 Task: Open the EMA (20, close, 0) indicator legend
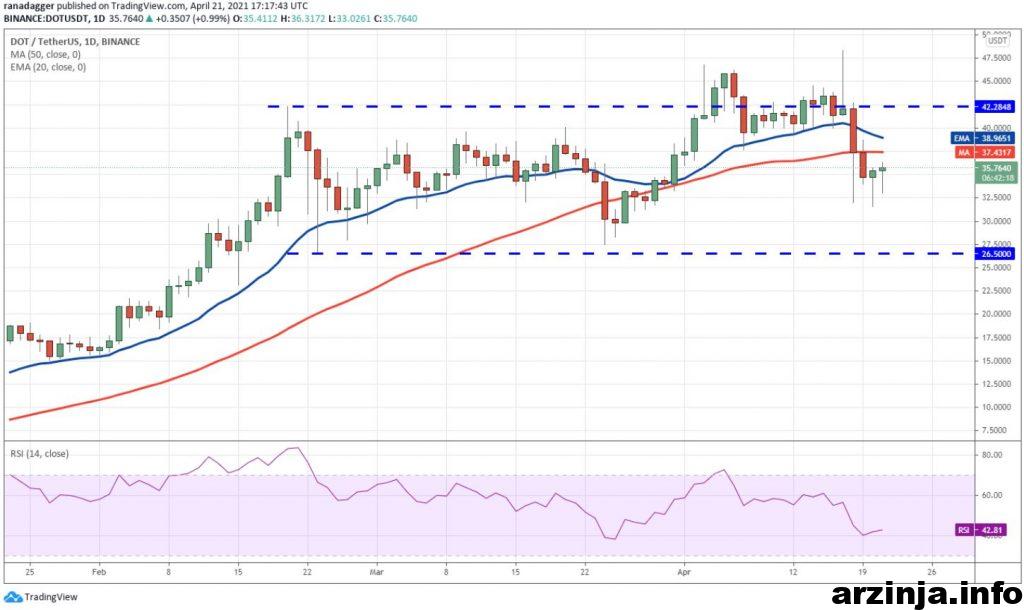46,67
